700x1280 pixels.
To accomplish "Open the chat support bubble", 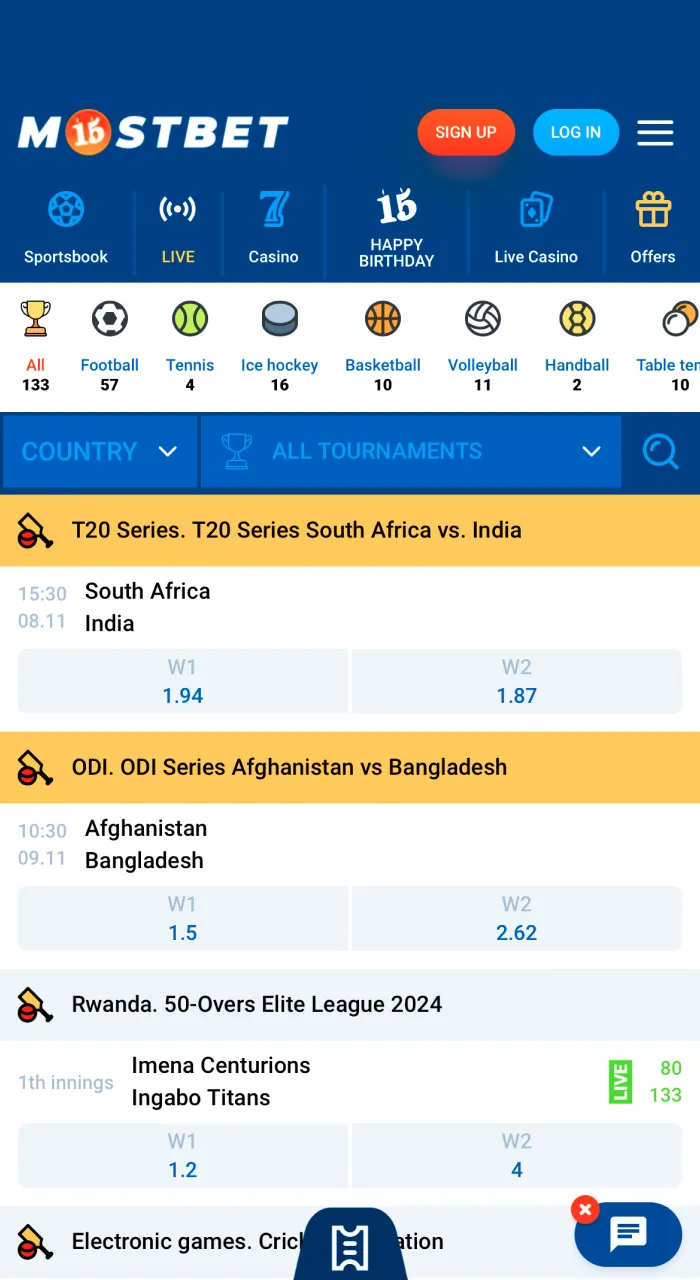I will [628, 1234].
